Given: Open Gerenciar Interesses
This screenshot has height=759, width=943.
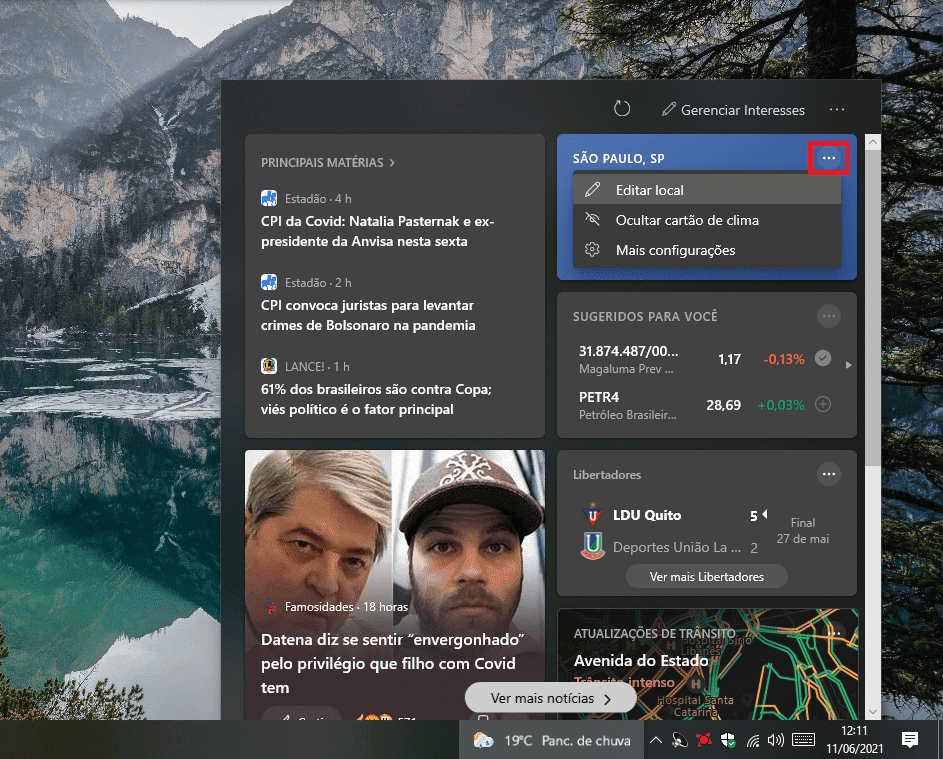Looking at the screenshot, I should tap(733, 110).
